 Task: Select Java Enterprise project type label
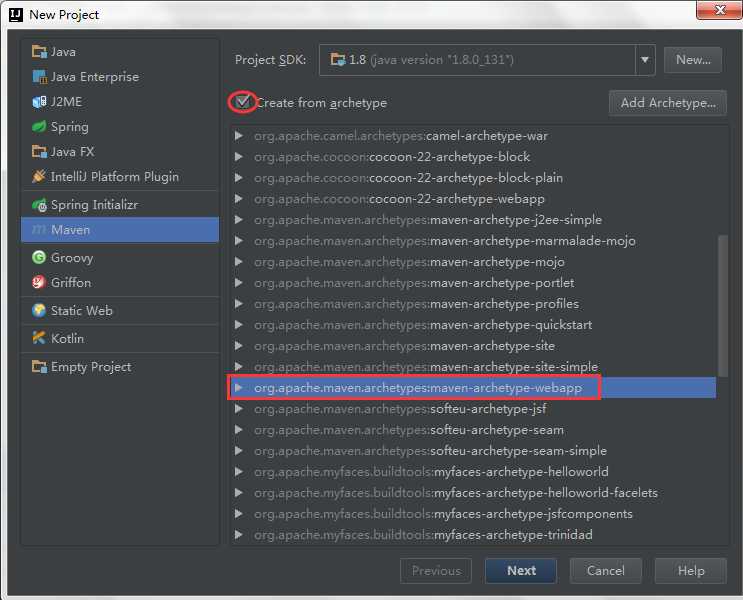95,77
